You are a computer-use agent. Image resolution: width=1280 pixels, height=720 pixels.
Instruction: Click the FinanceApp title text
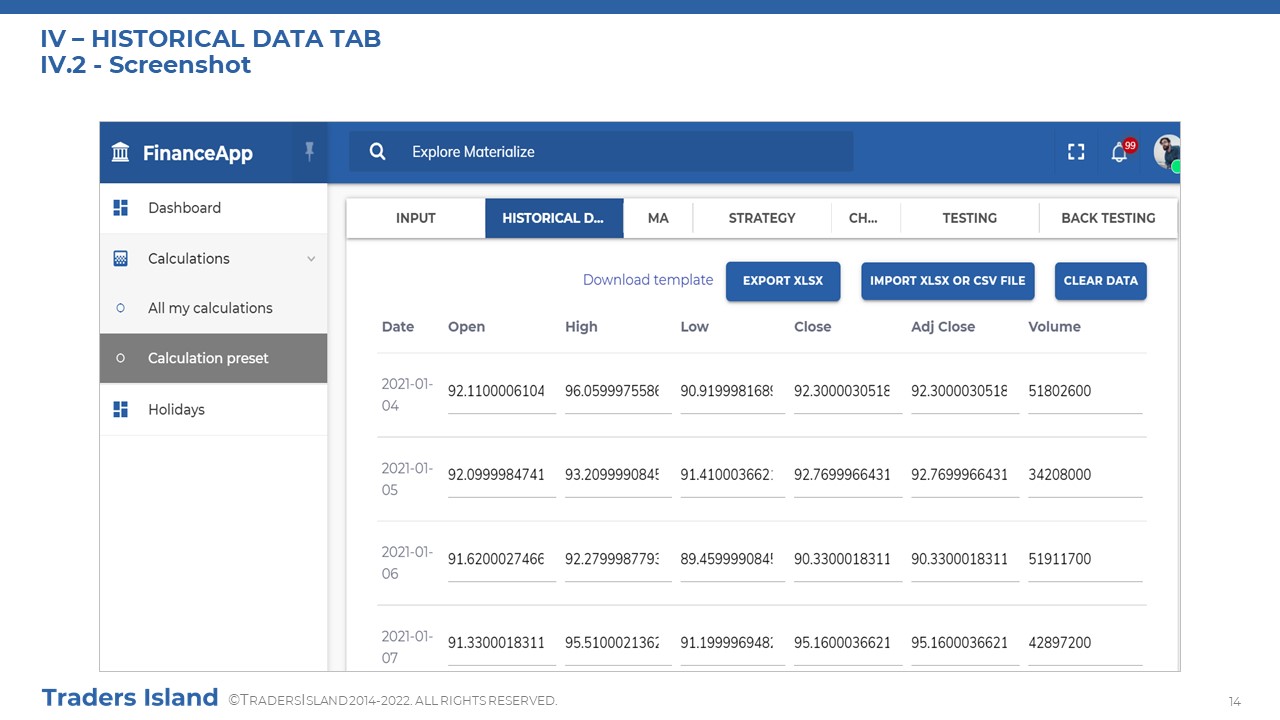pos(198,153)
